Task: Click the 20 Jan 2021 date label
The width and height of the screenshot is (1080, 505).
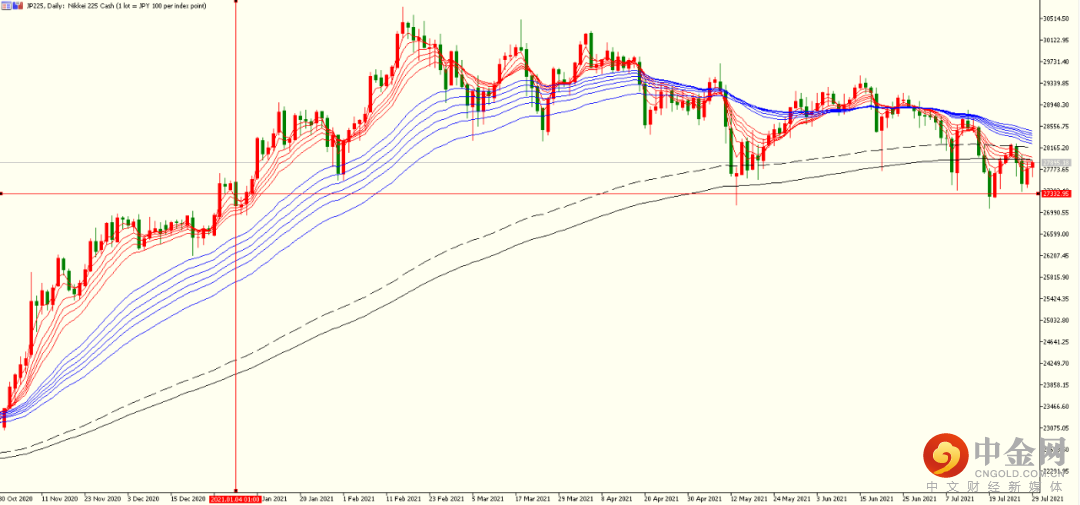Action: point(317,498)
